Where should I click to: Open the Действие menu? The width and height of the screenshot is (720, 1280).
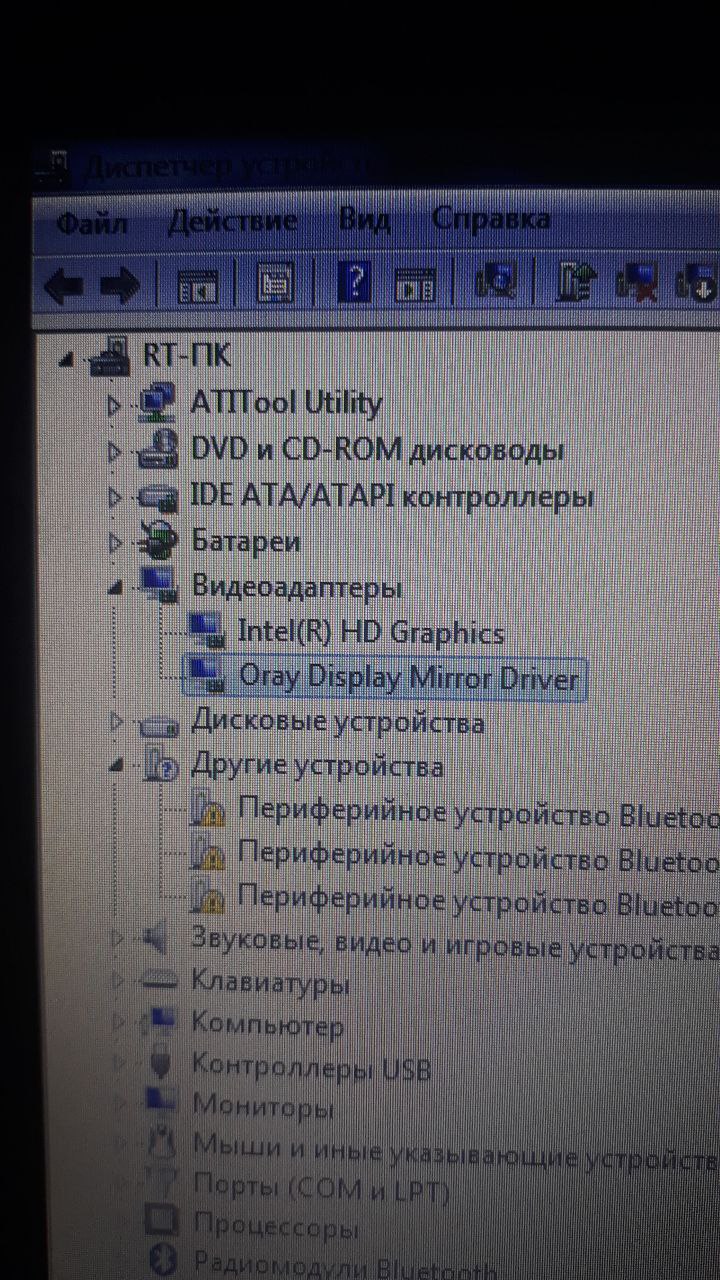[233, 220]
